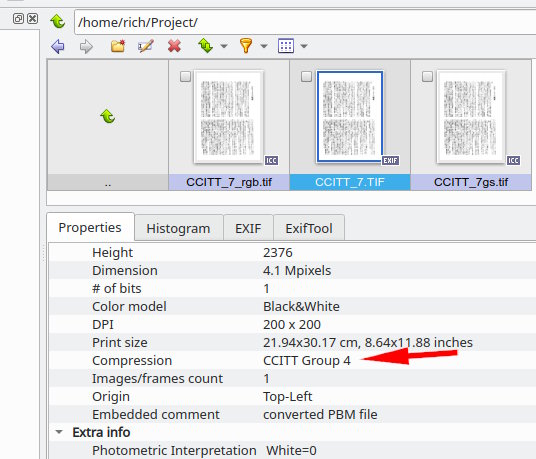536x459 pixels.
Task: Click Embedded comment 'converted PBM file'
Action: [320, 415]
